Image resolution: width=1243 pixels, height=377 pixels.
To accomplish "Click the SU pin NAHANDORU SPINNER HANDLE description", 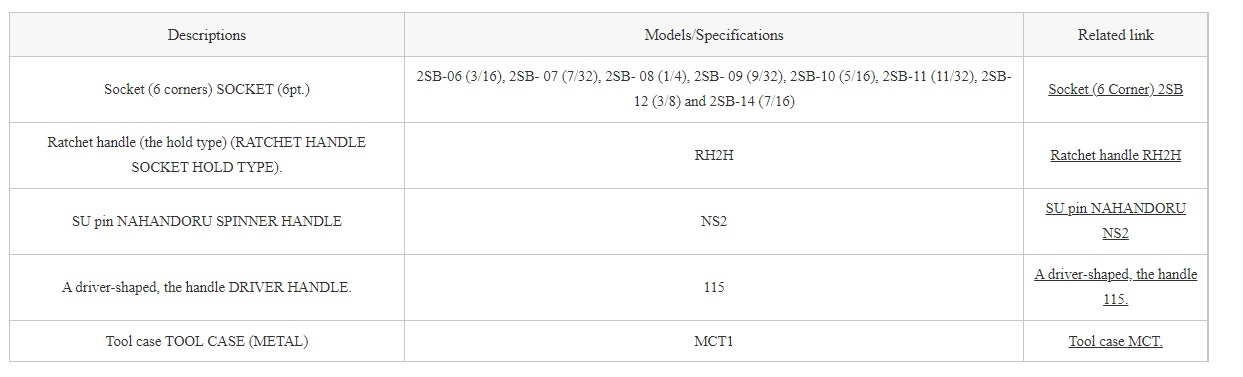I will pos(207,221).
